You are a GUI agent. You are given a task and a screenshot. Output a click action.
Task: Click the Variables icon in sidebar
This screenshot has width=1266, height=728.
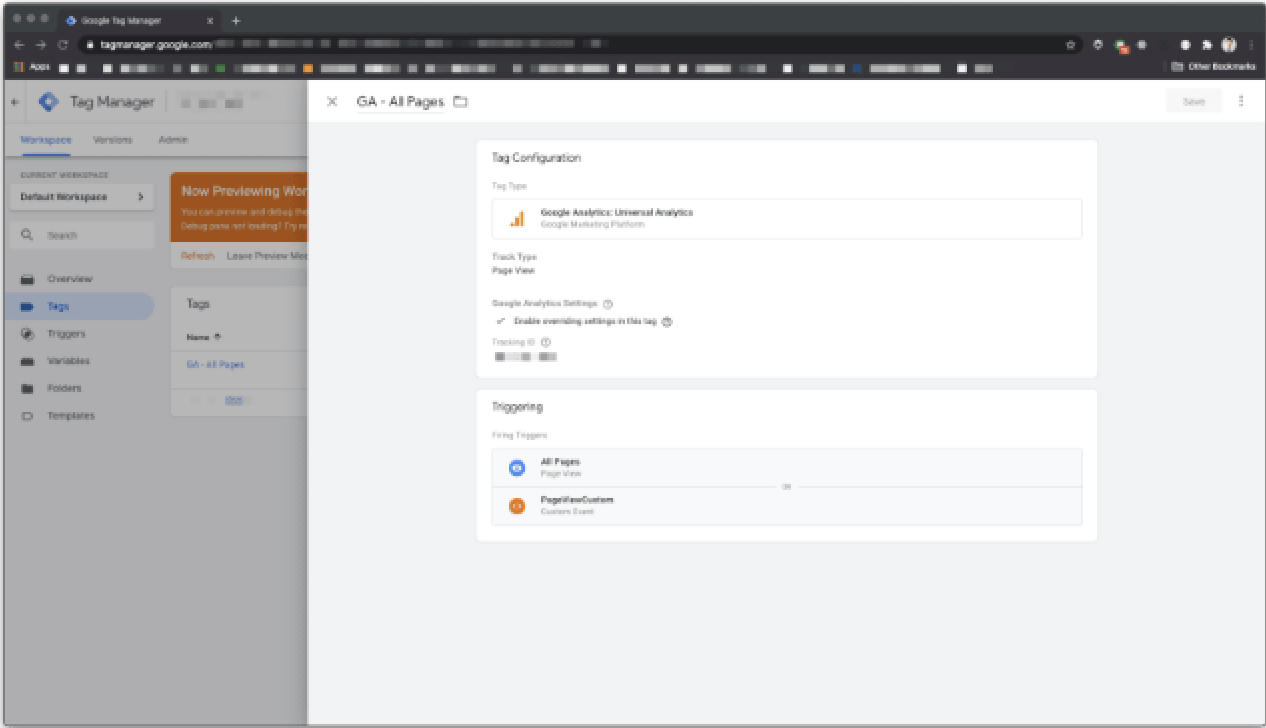click(x=28, y=361)
